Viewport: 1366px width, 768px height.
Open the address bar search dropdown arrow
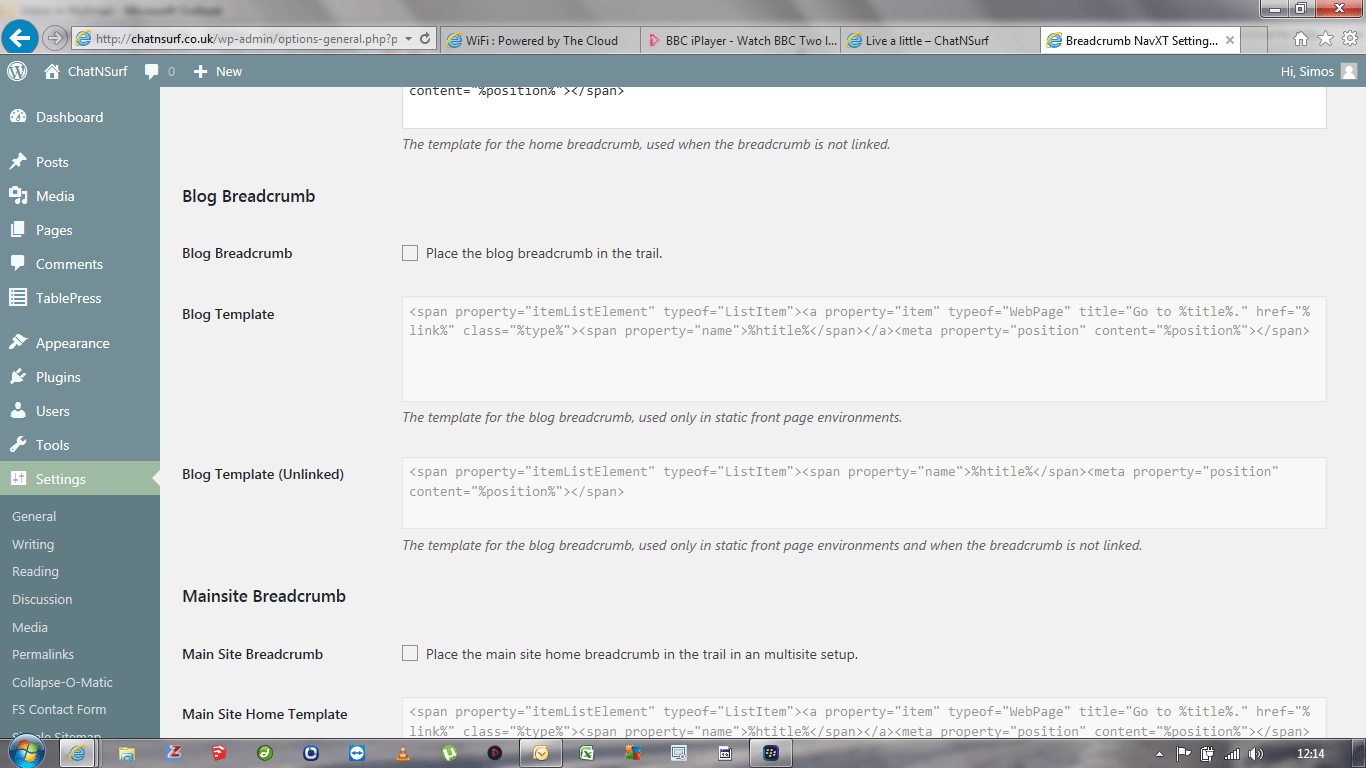[407, 39]
